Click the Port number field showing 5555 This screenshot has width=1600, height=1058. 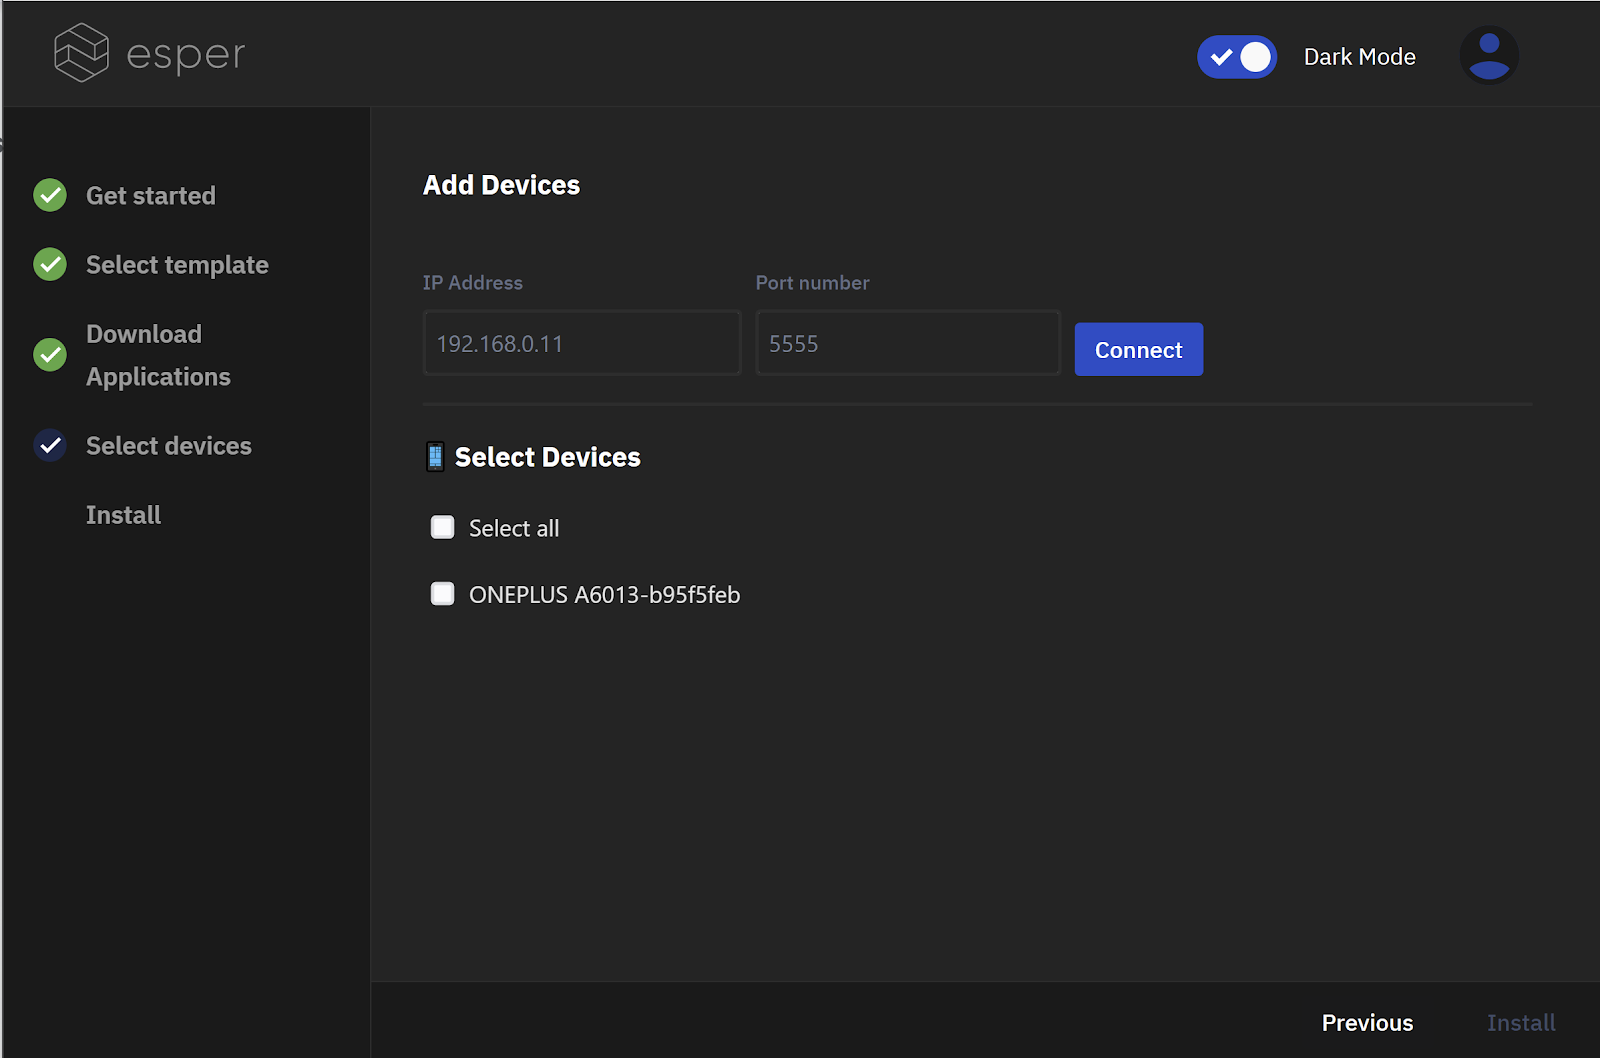coord(907,343)
